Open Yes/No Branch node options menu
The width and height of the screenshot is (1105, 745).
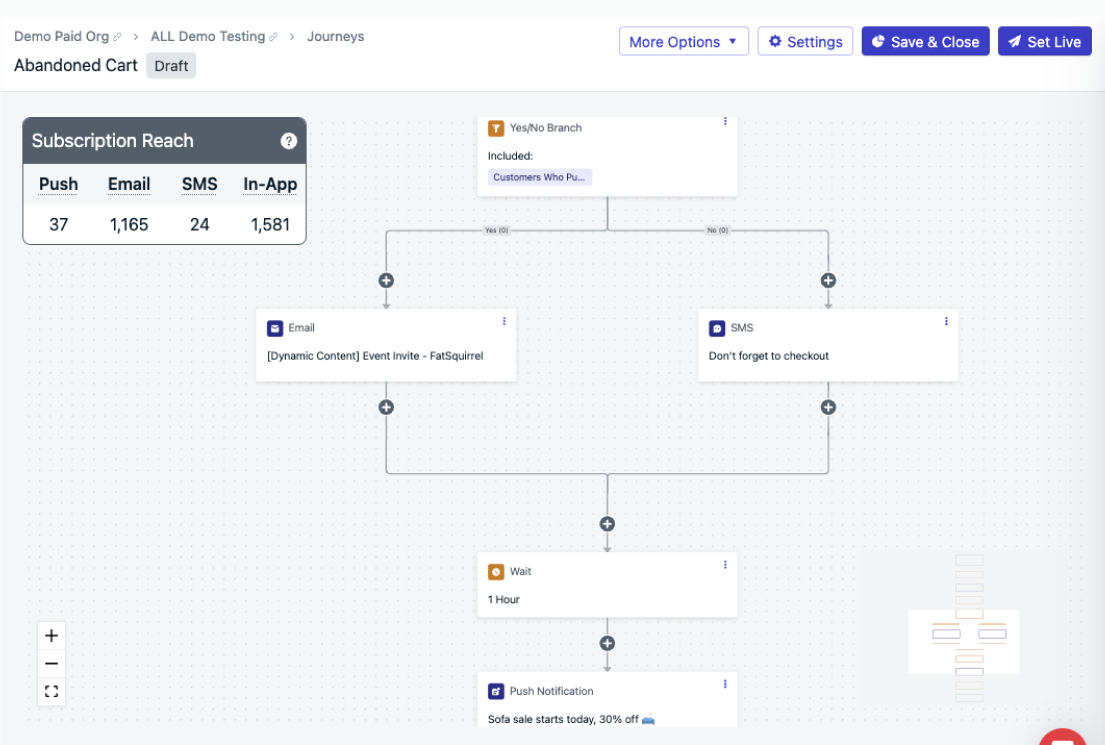[725, 122]
